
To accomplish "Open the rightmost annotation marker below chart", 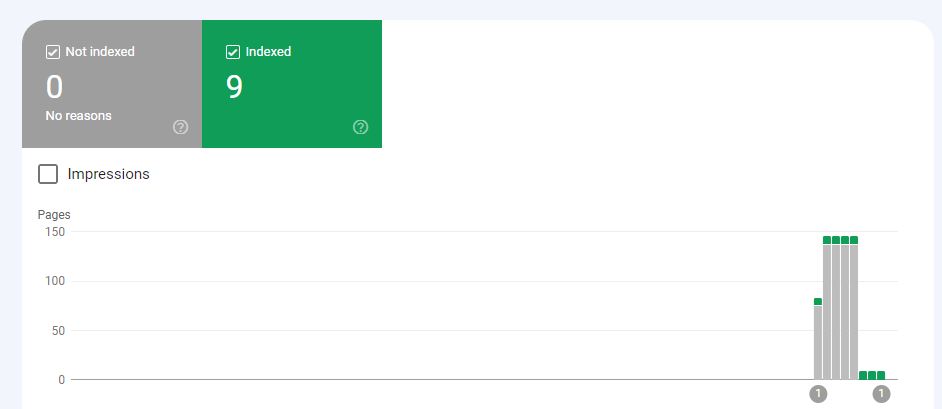I will [x=881, y=394].
